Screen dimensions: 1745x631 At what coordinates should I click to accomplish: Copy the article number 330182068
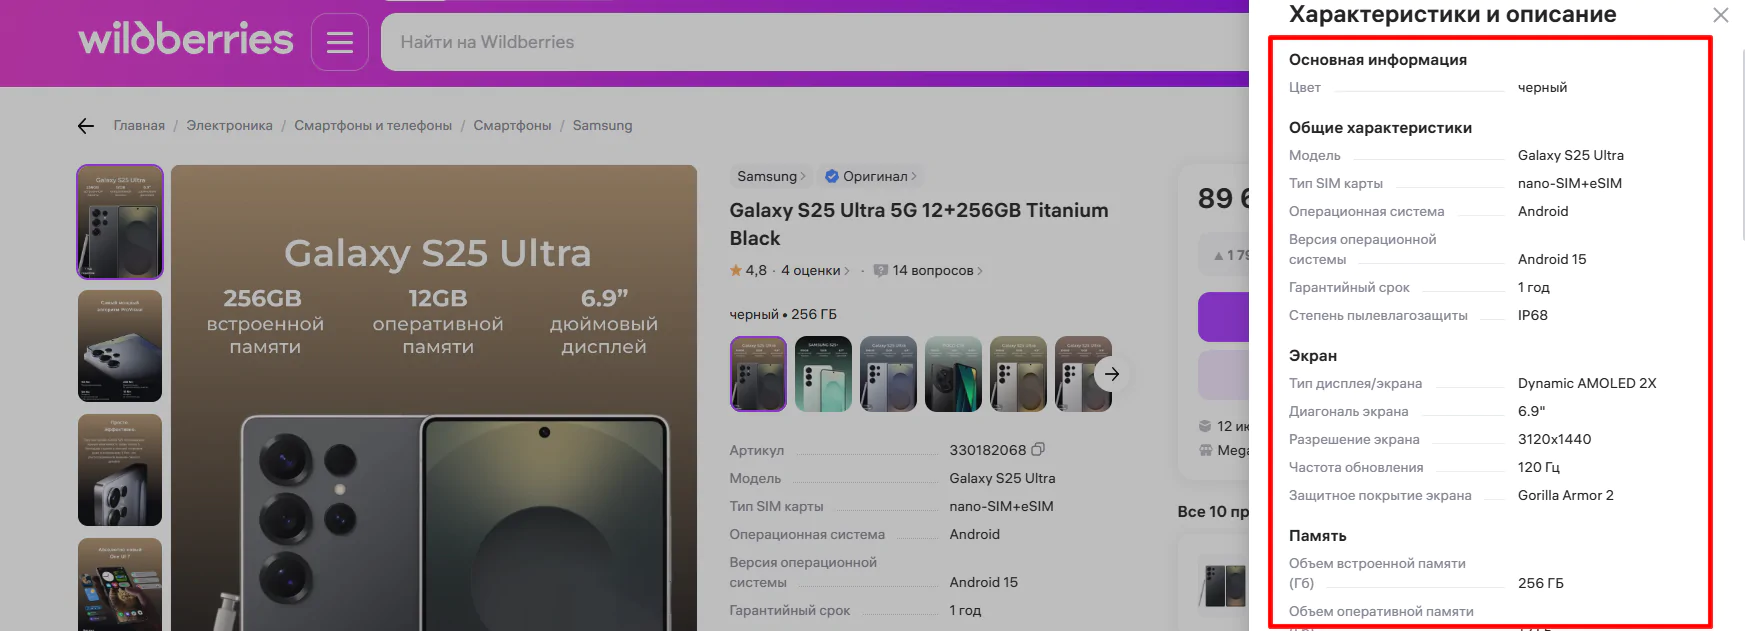(x=1038, y=450)
